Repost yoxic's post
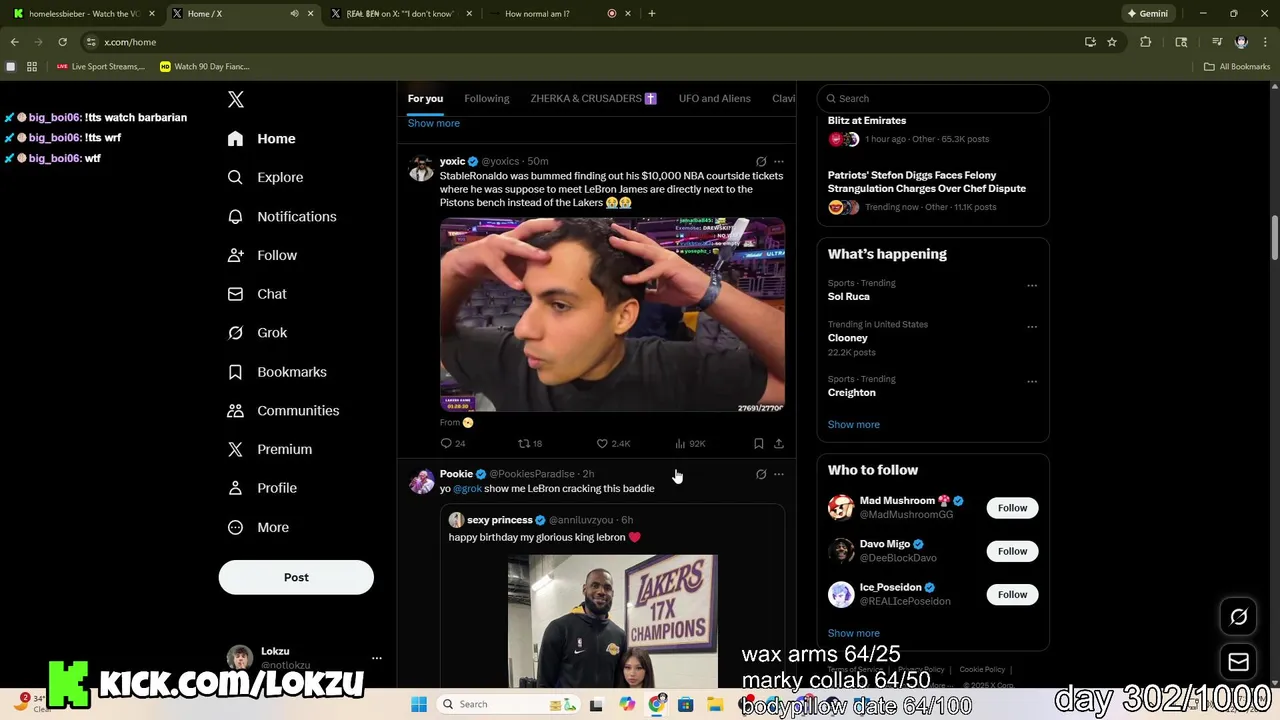 point(530,443)
